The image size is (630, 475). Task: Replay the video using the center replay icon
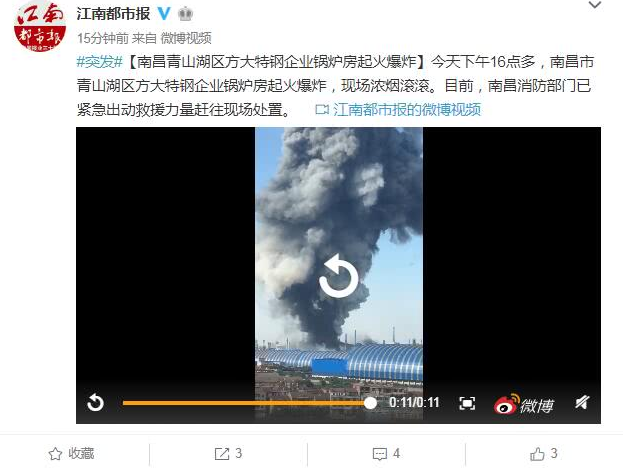(338, 276)
